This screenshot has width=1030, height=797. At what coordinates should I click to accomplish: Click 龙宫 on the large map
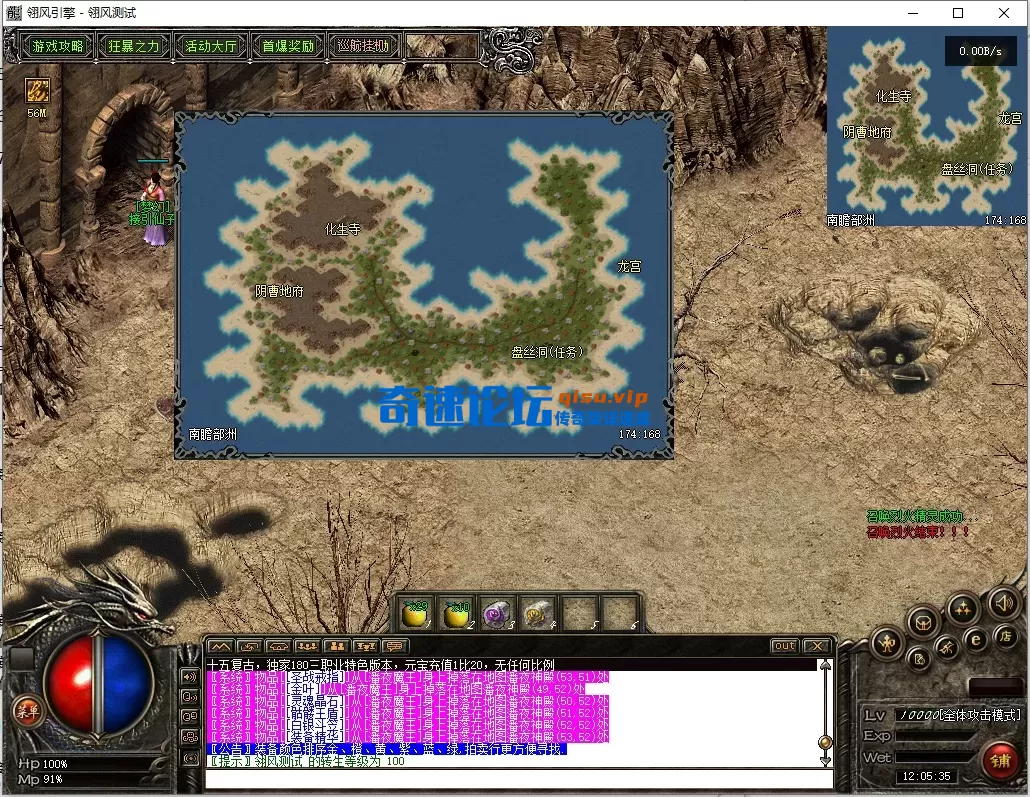tap(629, 266)
